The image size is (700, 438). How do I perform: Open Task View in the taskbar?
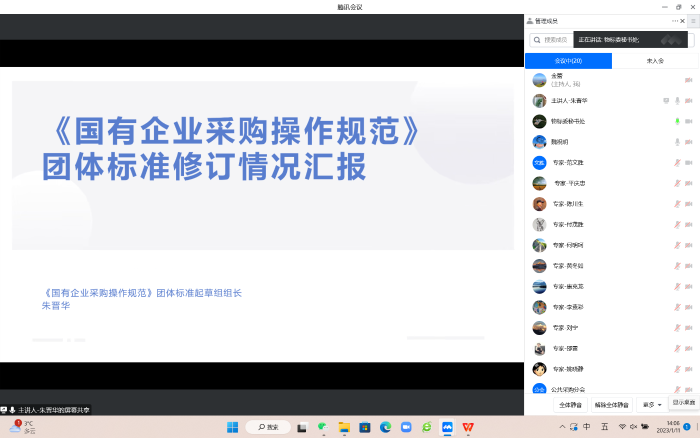coord(302,427)
